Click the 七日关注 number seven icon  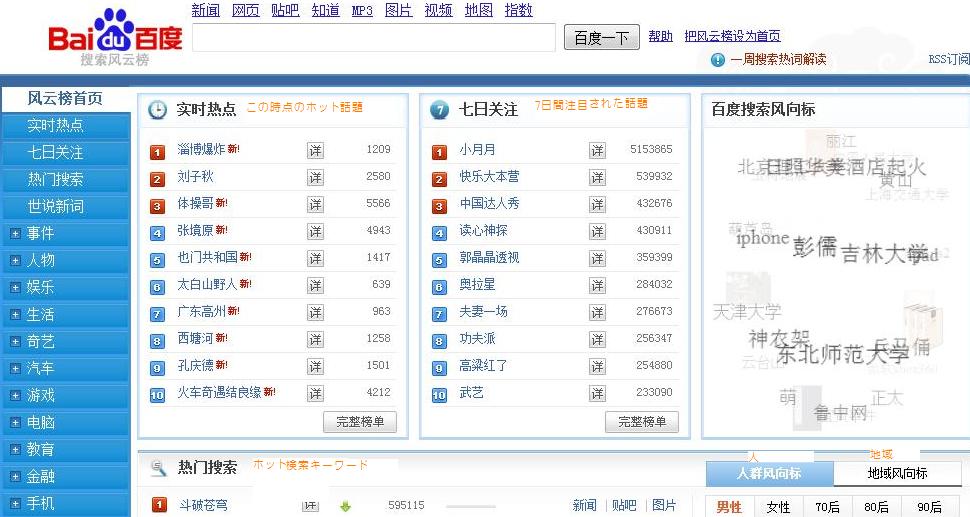pos(439,110)
